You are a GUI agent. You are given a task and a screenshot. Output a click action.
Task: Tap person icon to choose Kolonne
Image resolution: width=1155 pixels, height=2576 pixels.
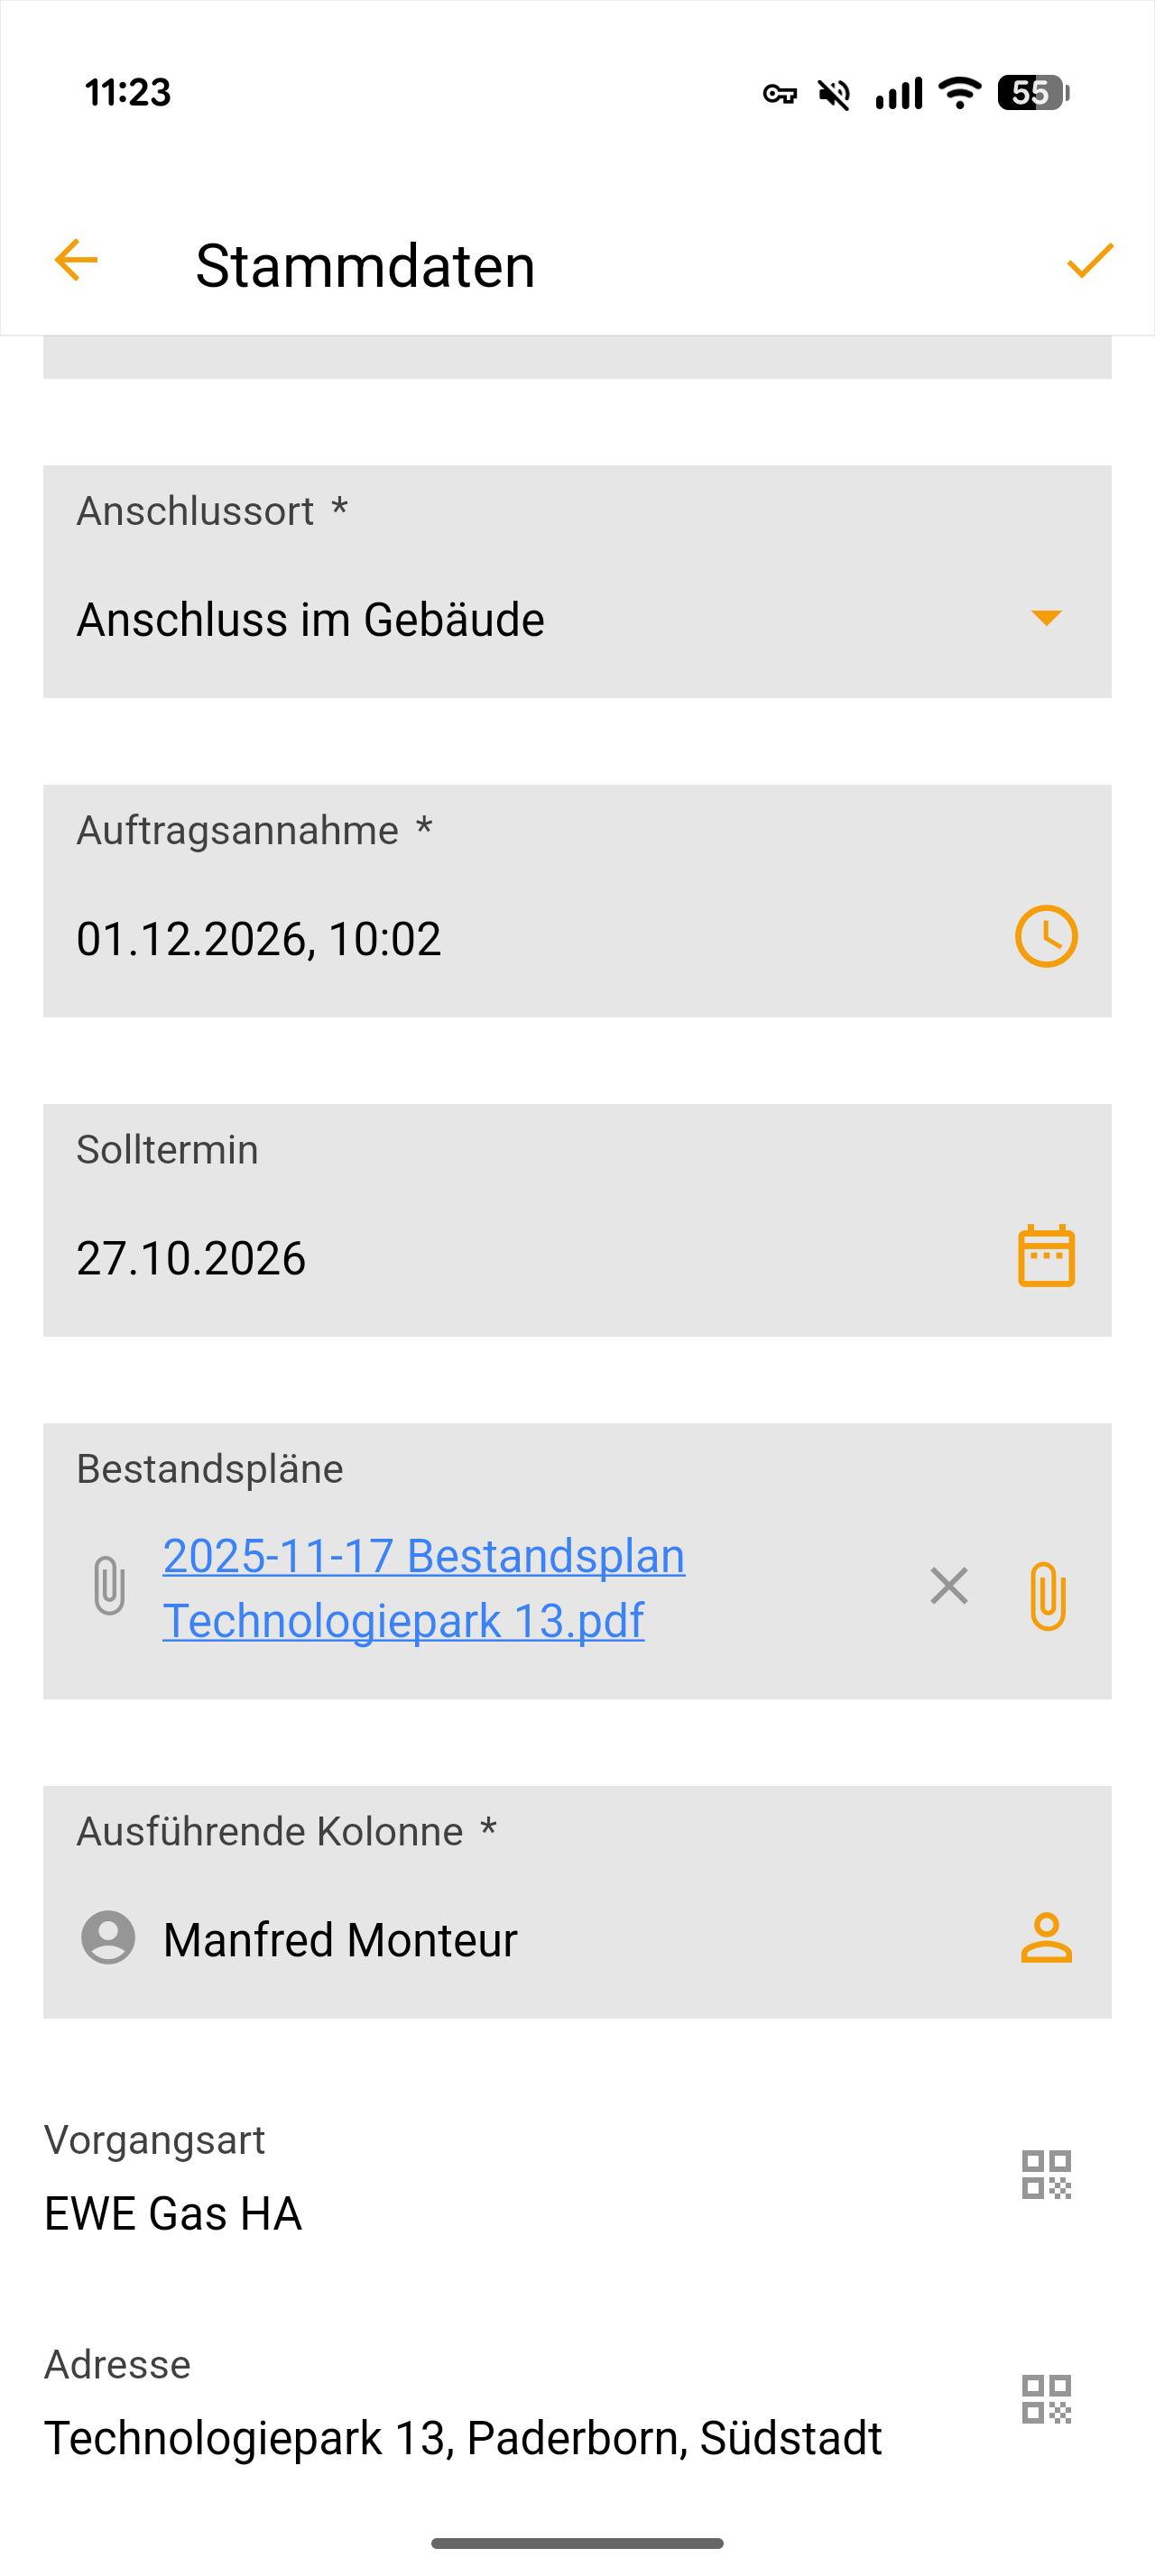(x=1046, y=1938)
